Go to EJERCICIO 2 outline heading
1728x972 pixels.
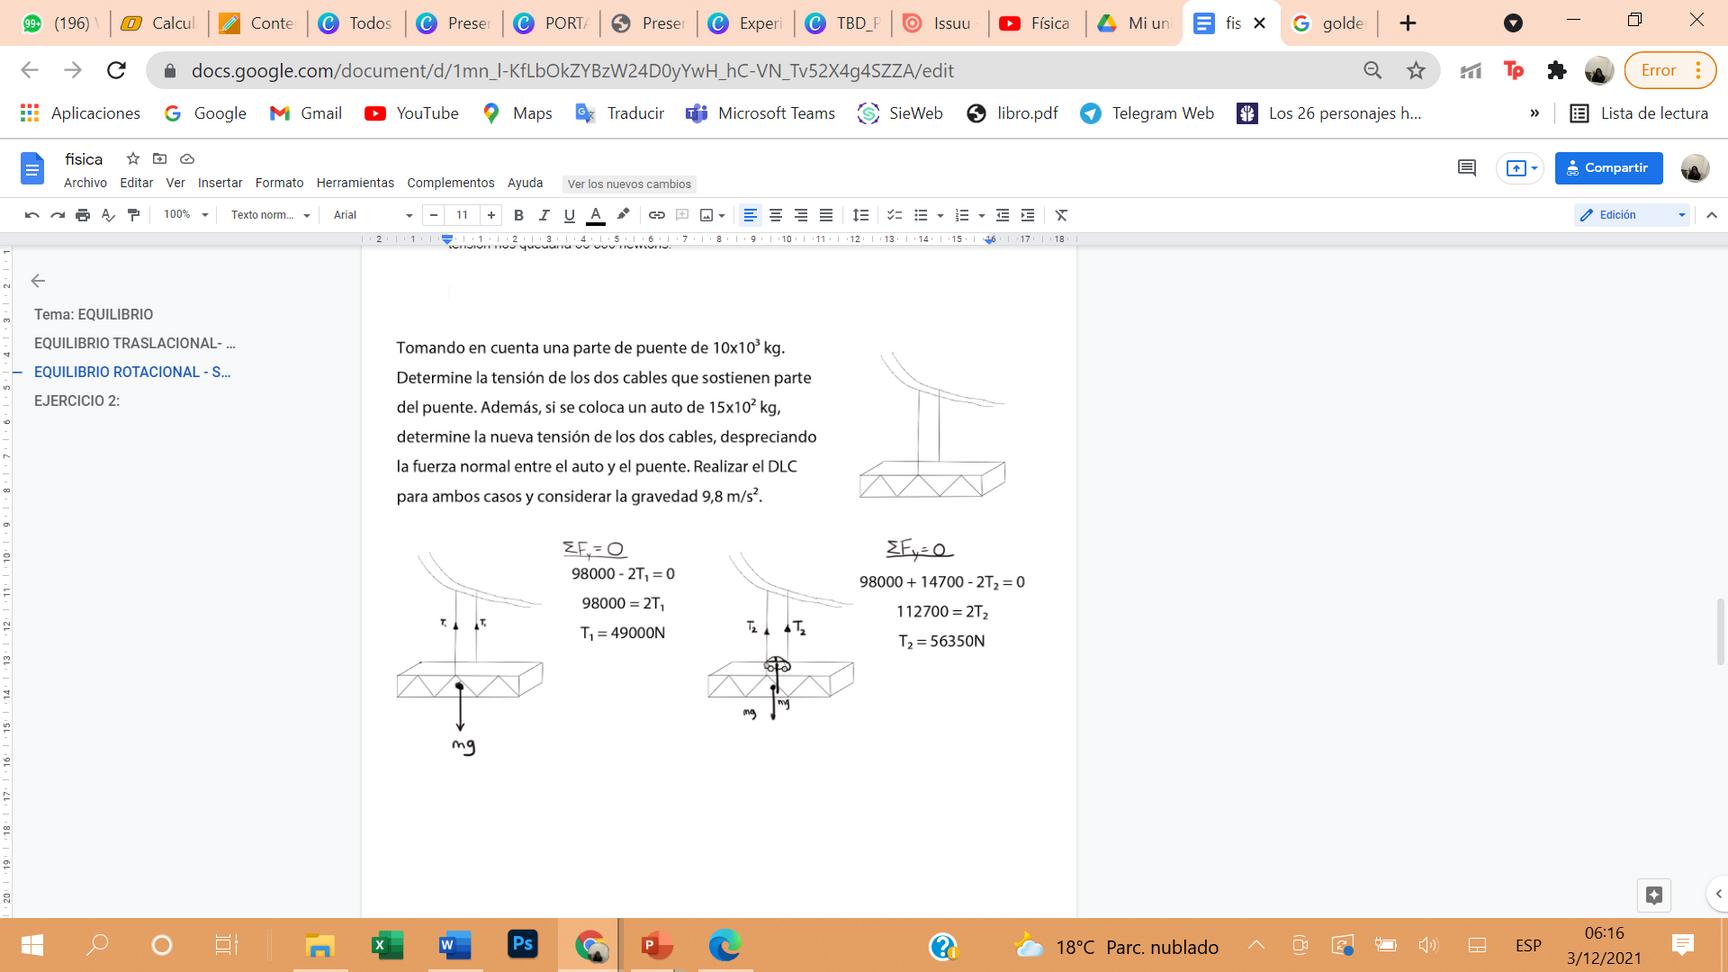point(77,401)
